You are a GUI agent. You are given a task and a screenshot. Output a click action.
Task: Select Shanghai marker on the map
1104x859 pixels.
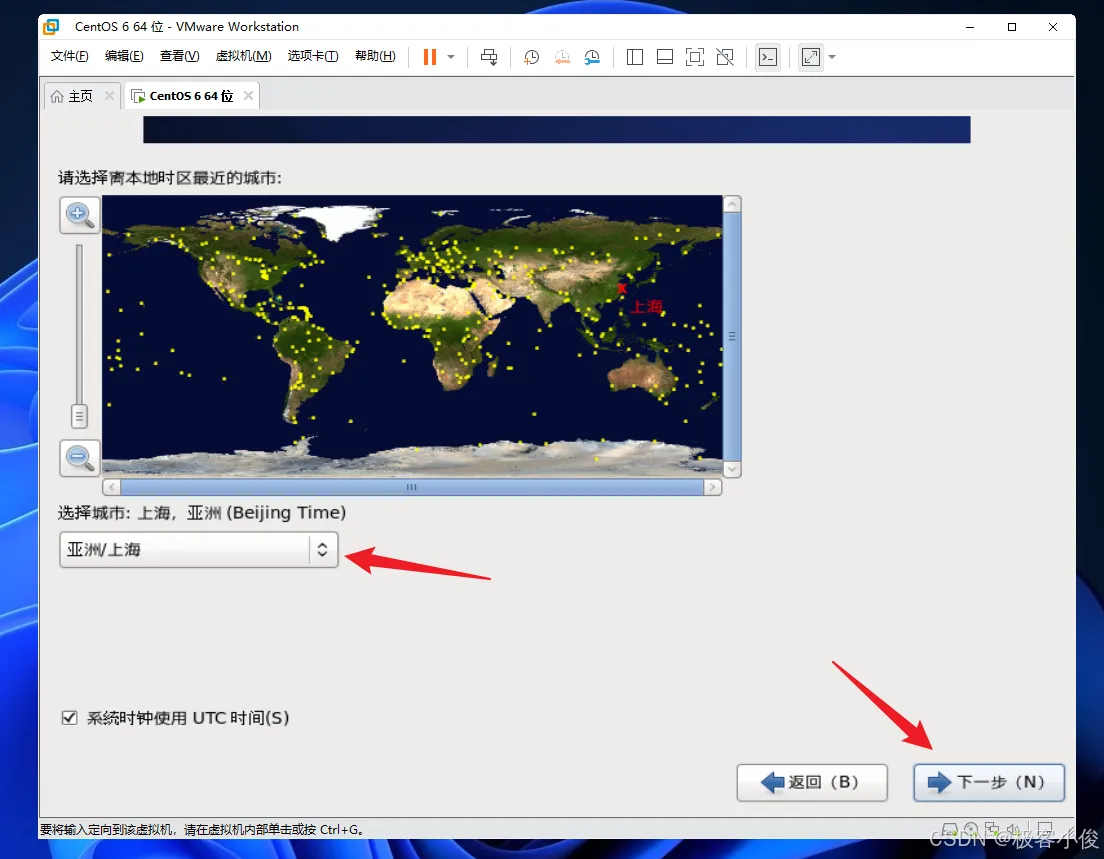(622, 288)
